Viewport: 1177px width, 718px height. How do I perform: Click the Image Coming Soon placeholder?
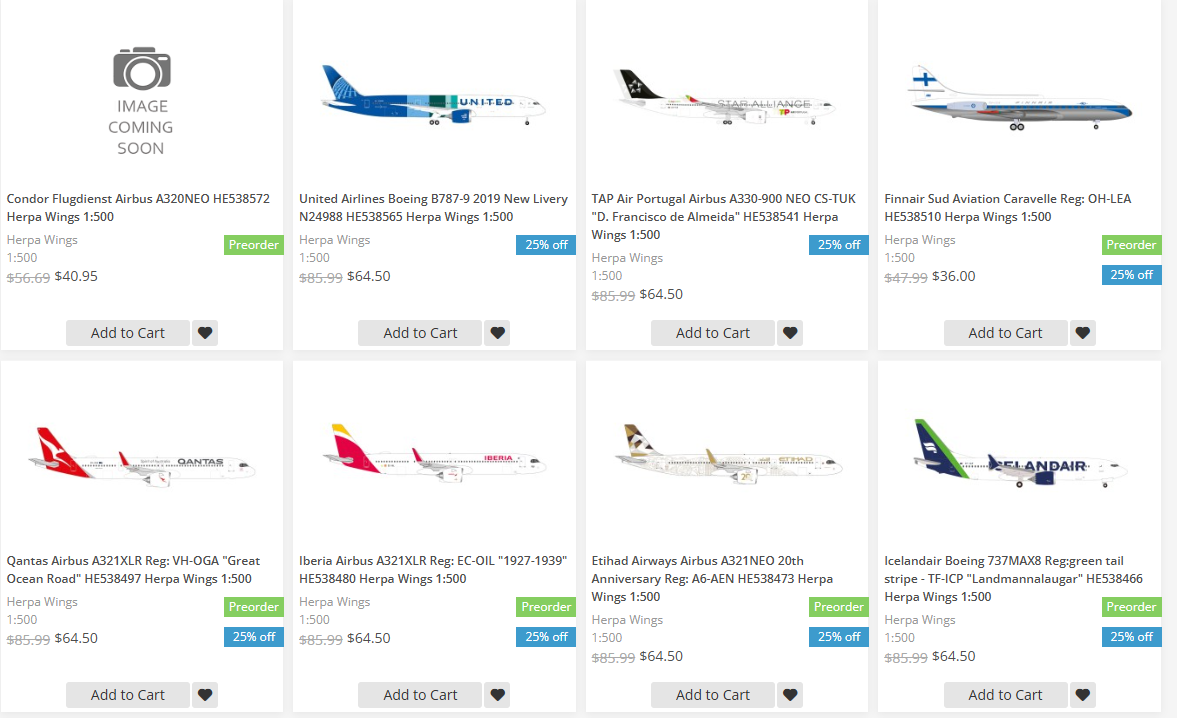[x=141, y=102]
